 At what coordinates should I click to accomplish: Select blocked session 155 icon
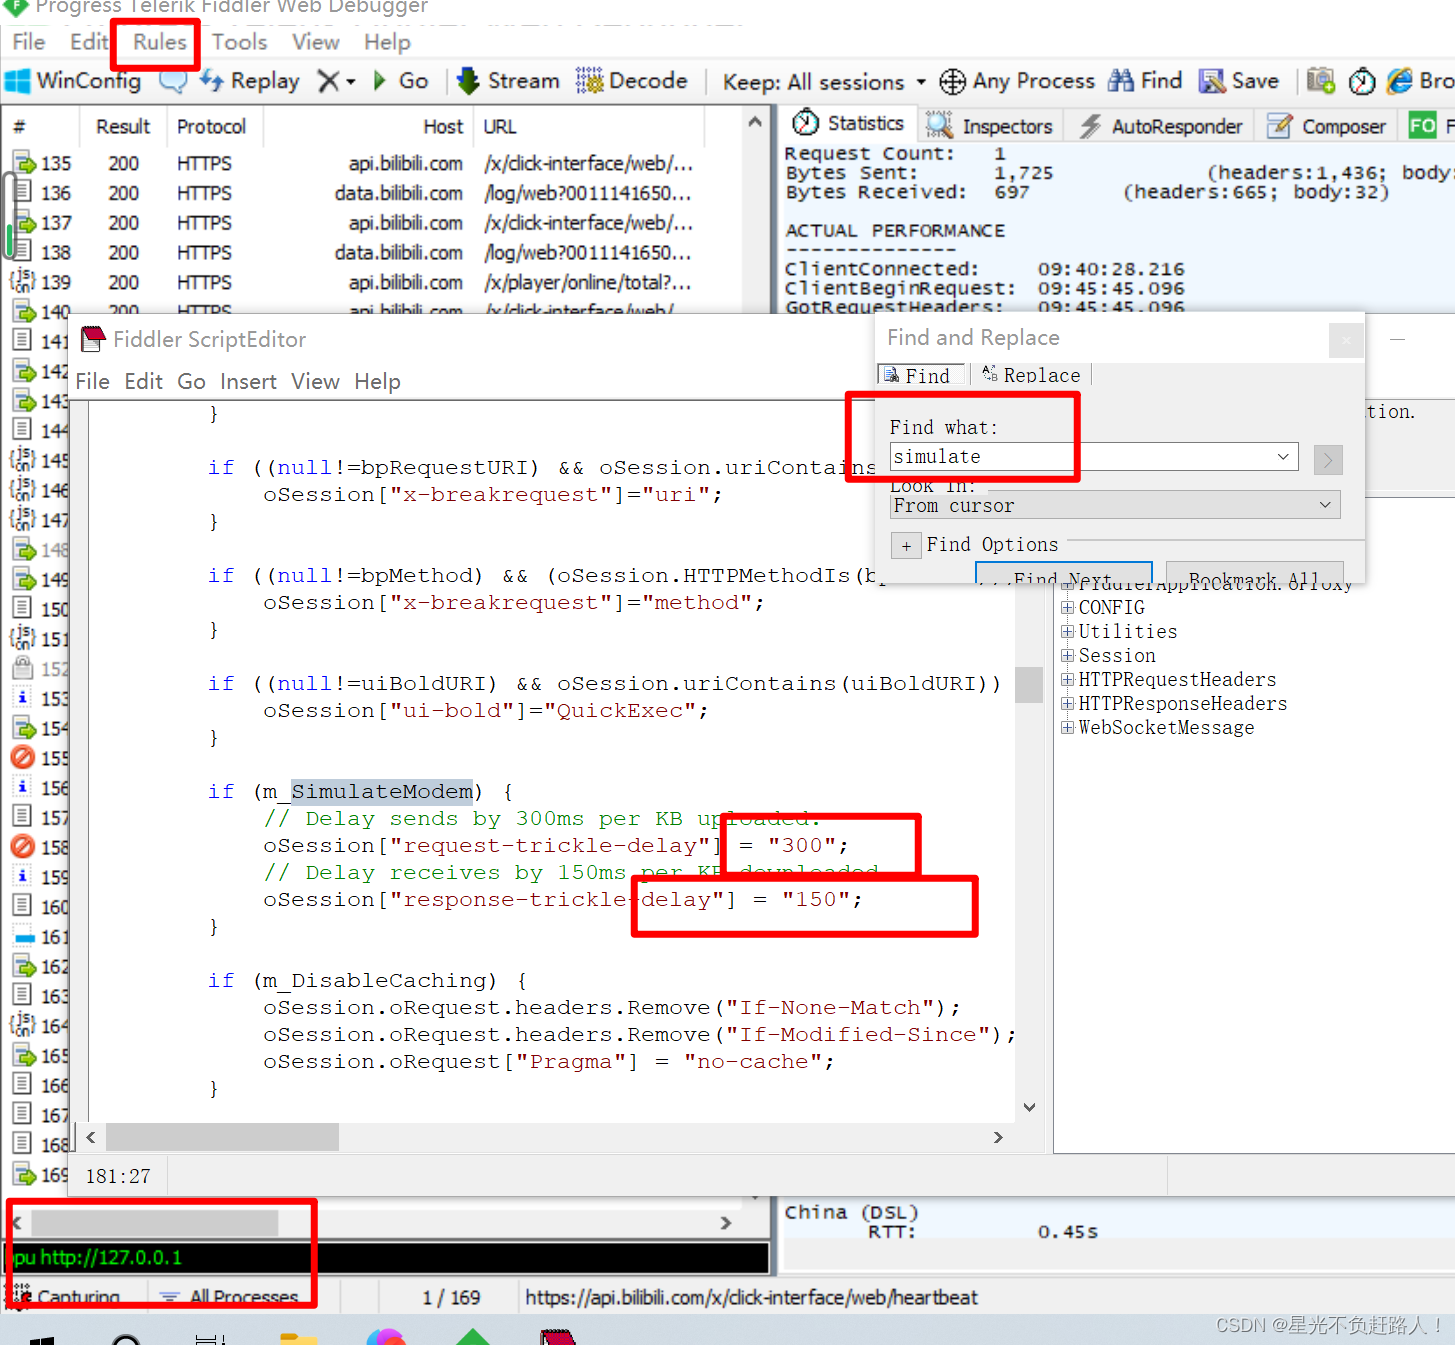(x=23, y=757)
